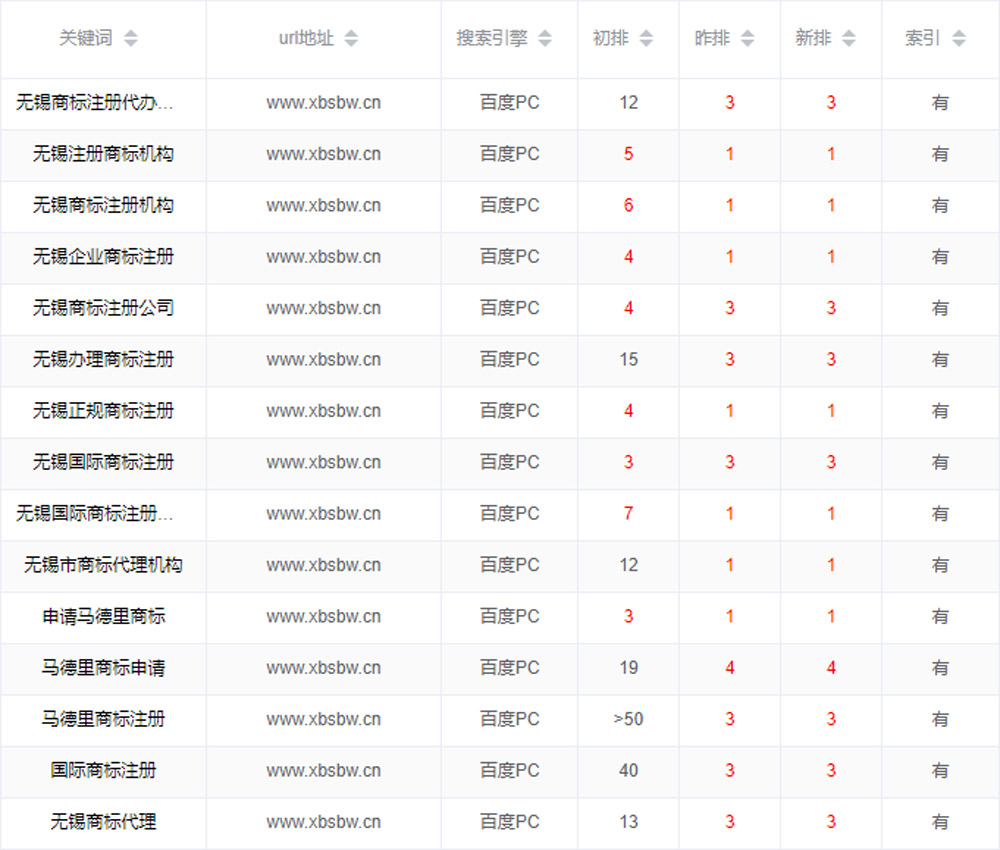Screen dimensions: 1000x850
Task: Sort the 昨排 column via its arrows
Action: pyautogui.click(x=749, y=39)
